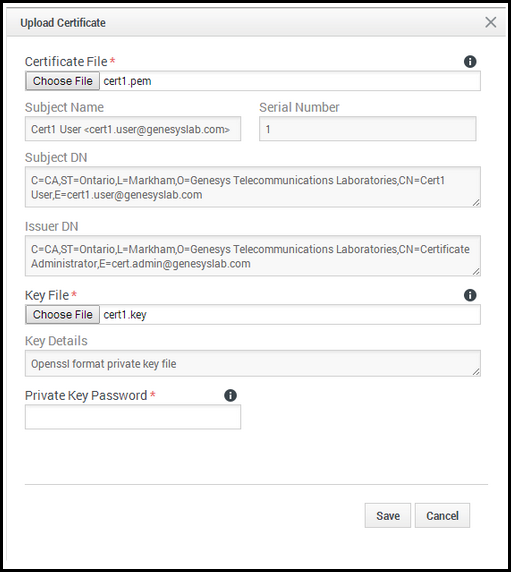
Task: Grab the Key Details resize handle
Action: (476, 372)
